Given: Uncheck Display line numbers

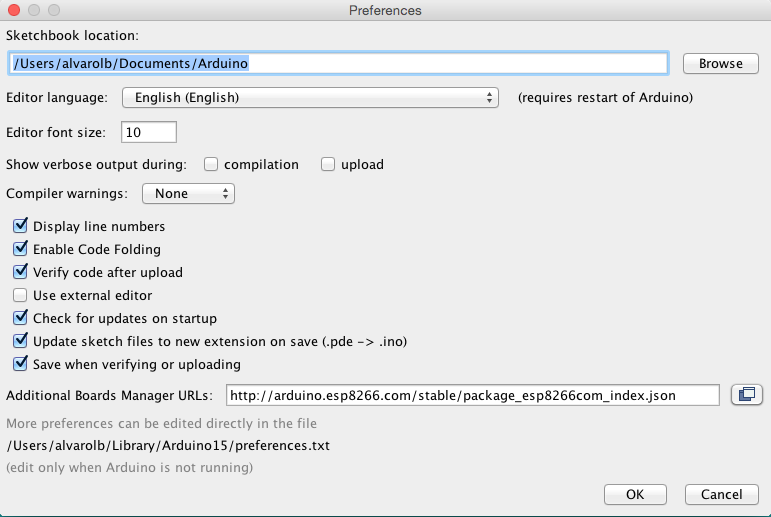Looking at the screenshot, I should tap(20, 226).
